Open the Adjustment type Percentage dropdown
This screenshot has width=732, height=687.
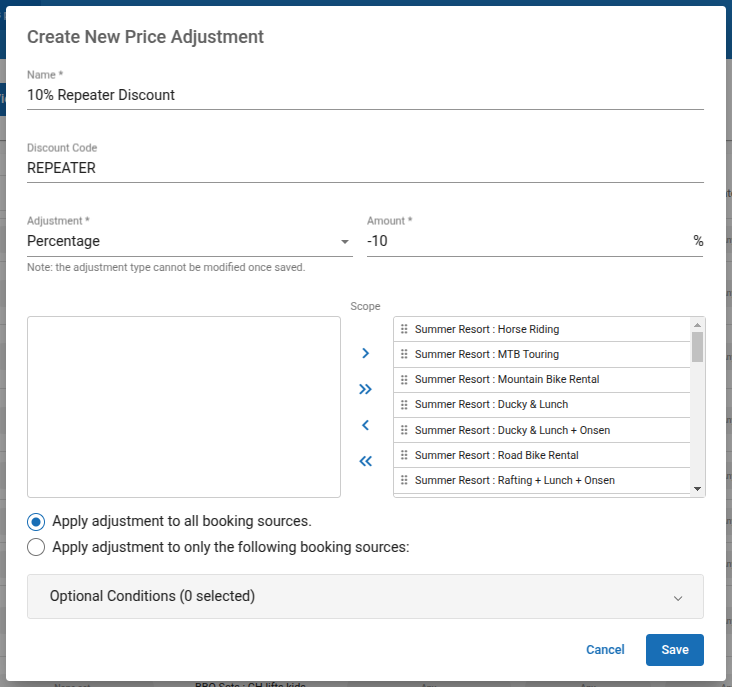coord(189,241)
